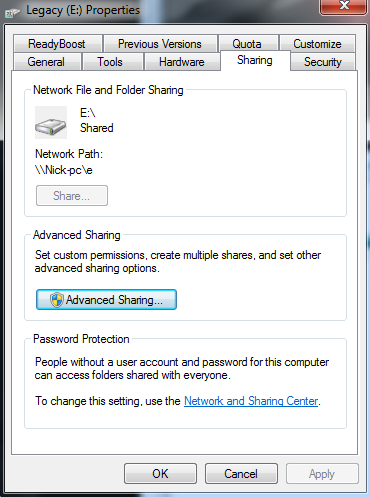Click the E: drive icon
Image resolution: width=370 pixels, height=497 pixels.
click(51, 122)
